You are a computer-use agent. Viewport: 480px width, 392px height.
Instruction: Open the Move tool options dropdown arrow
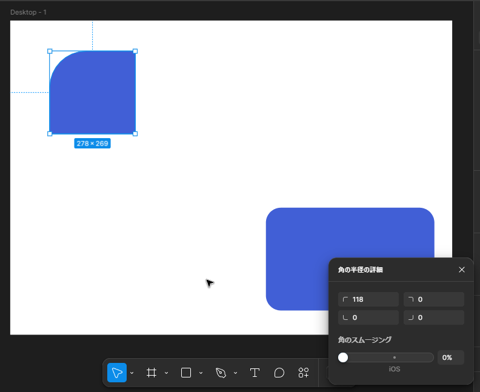tap(132, 373)
